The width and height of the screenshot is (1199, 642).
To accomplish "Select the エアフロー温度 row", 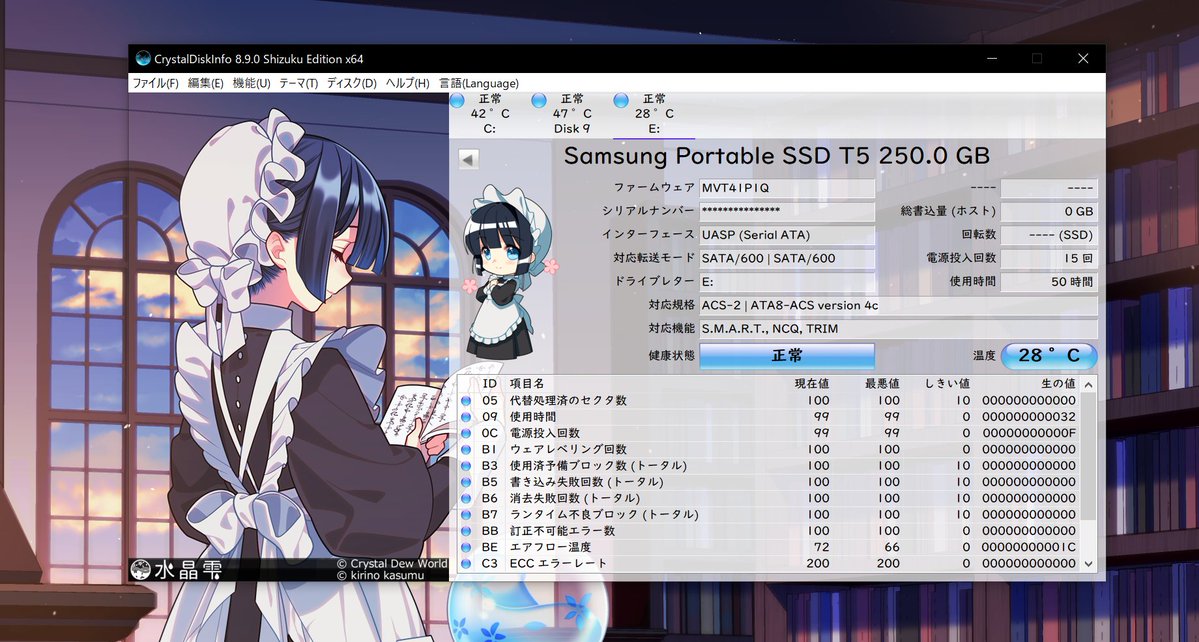I will 768,547.
